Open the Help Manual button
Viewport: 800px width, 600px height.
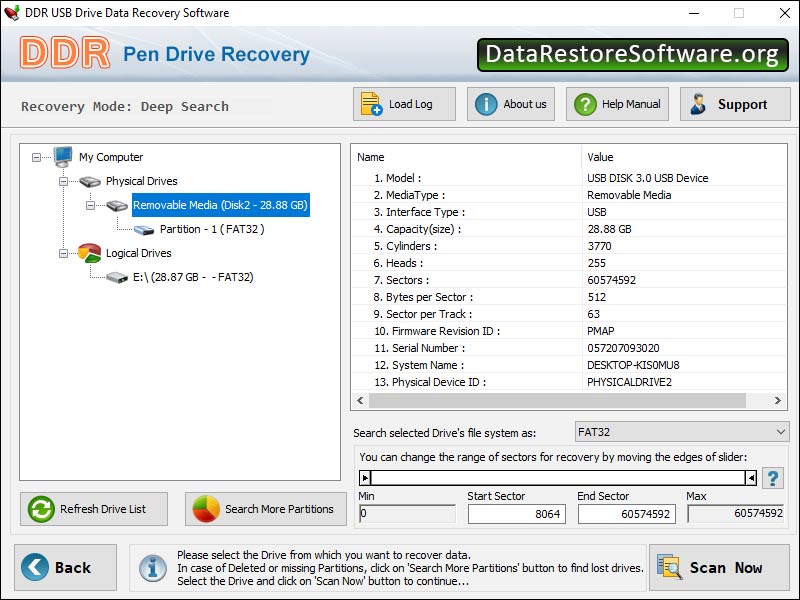[x=617, y=104]
